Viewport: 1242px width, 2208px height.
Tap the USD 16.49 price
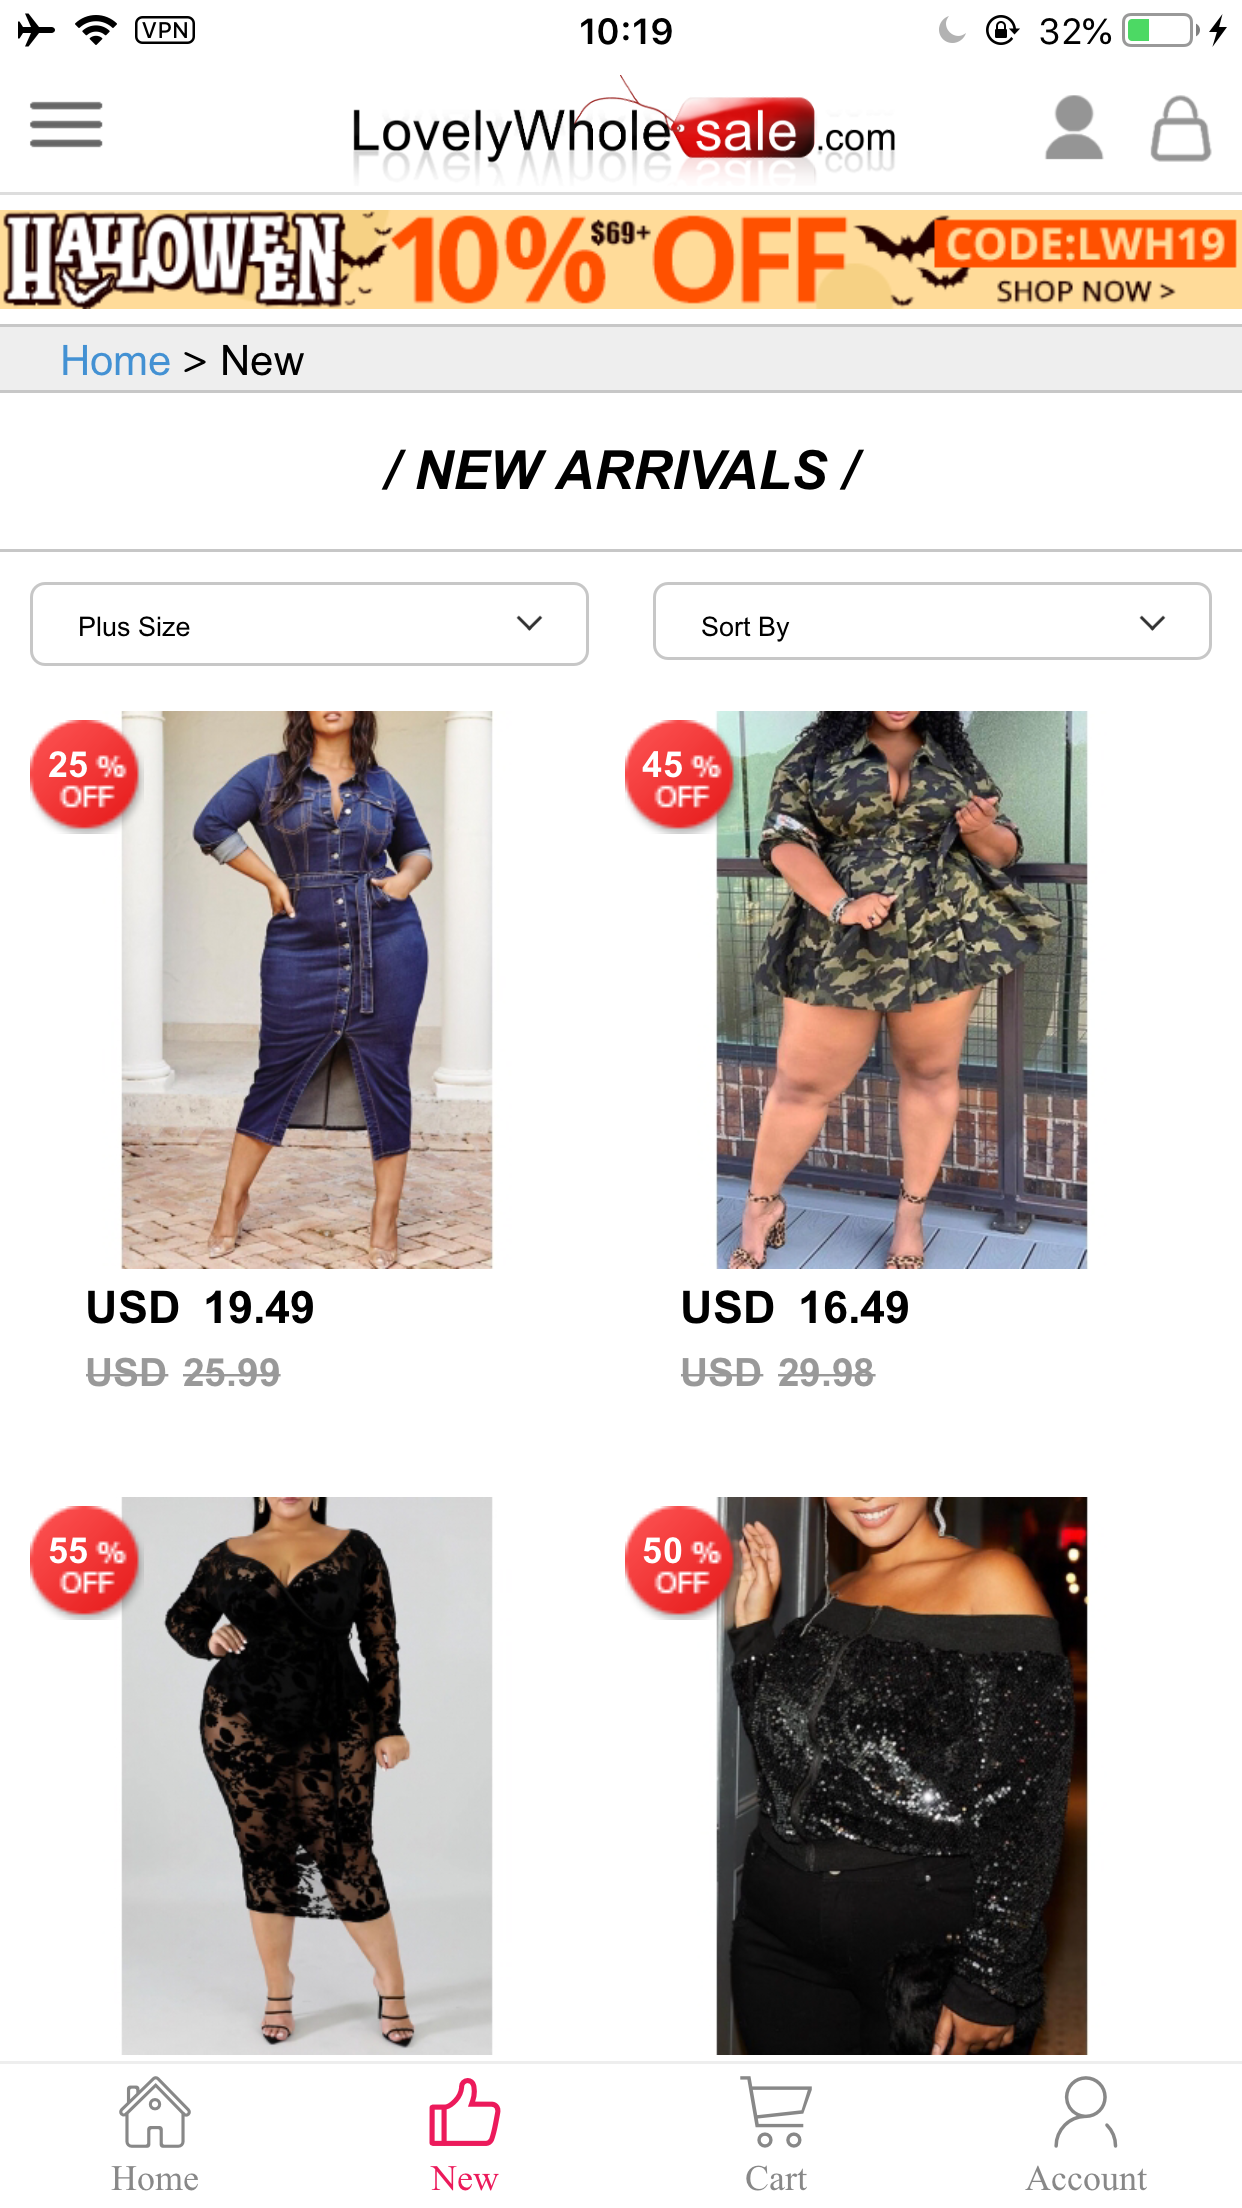point(795,1308)
